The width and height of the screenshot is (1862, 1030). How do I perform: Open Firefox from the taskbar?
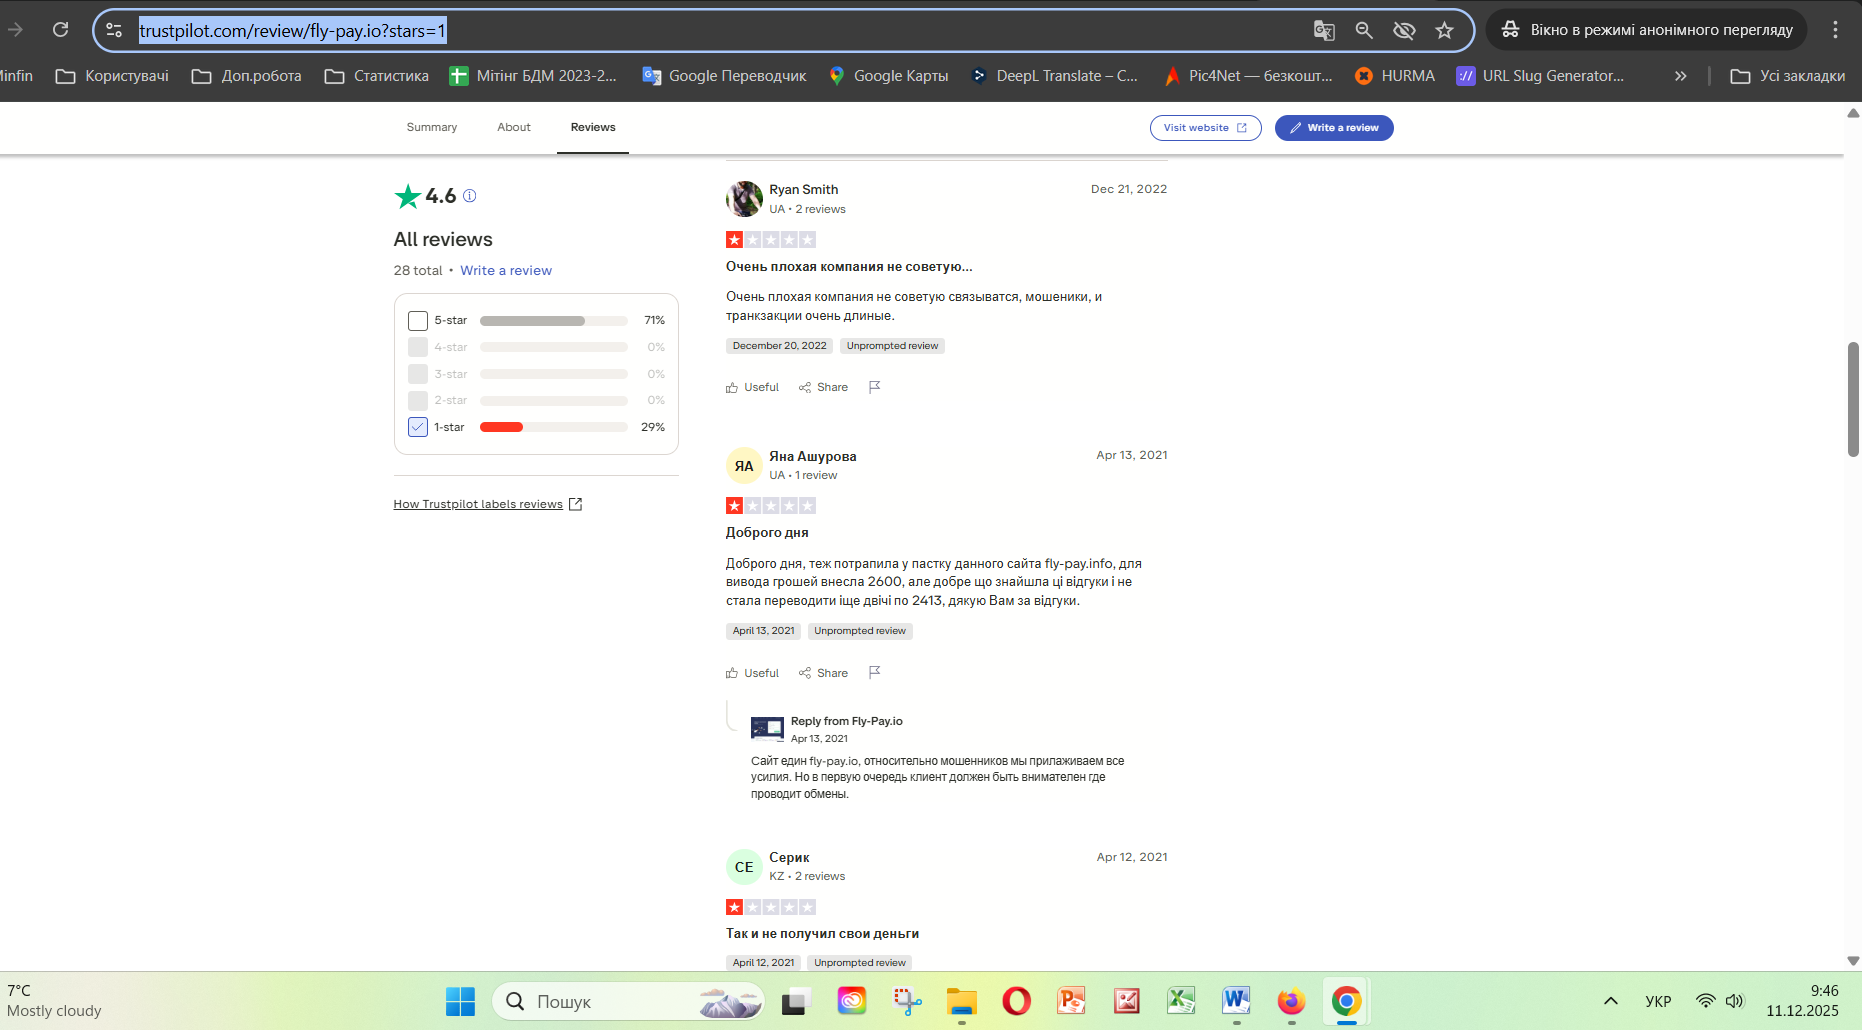point(1291,1001)
